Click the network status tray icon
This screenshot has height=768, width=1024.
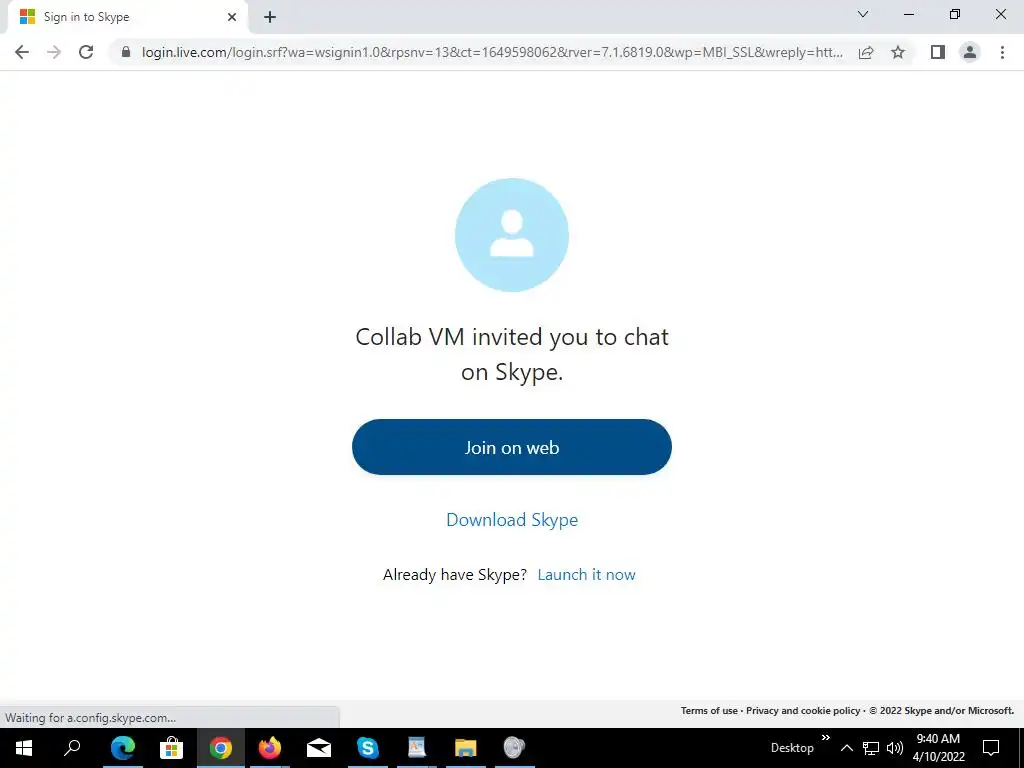tap(871, 748)
